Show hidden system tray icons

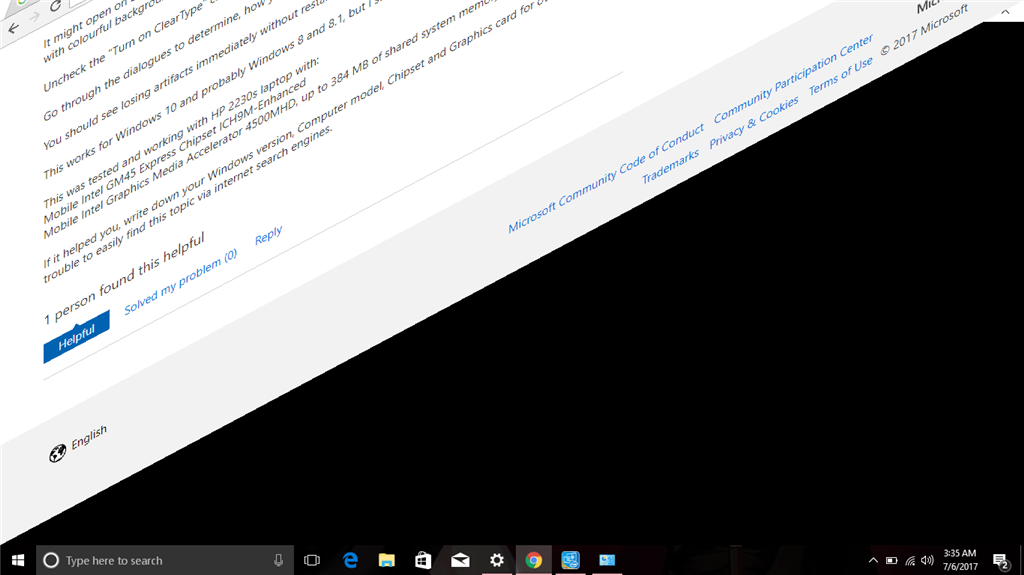(x=873, y=560)
